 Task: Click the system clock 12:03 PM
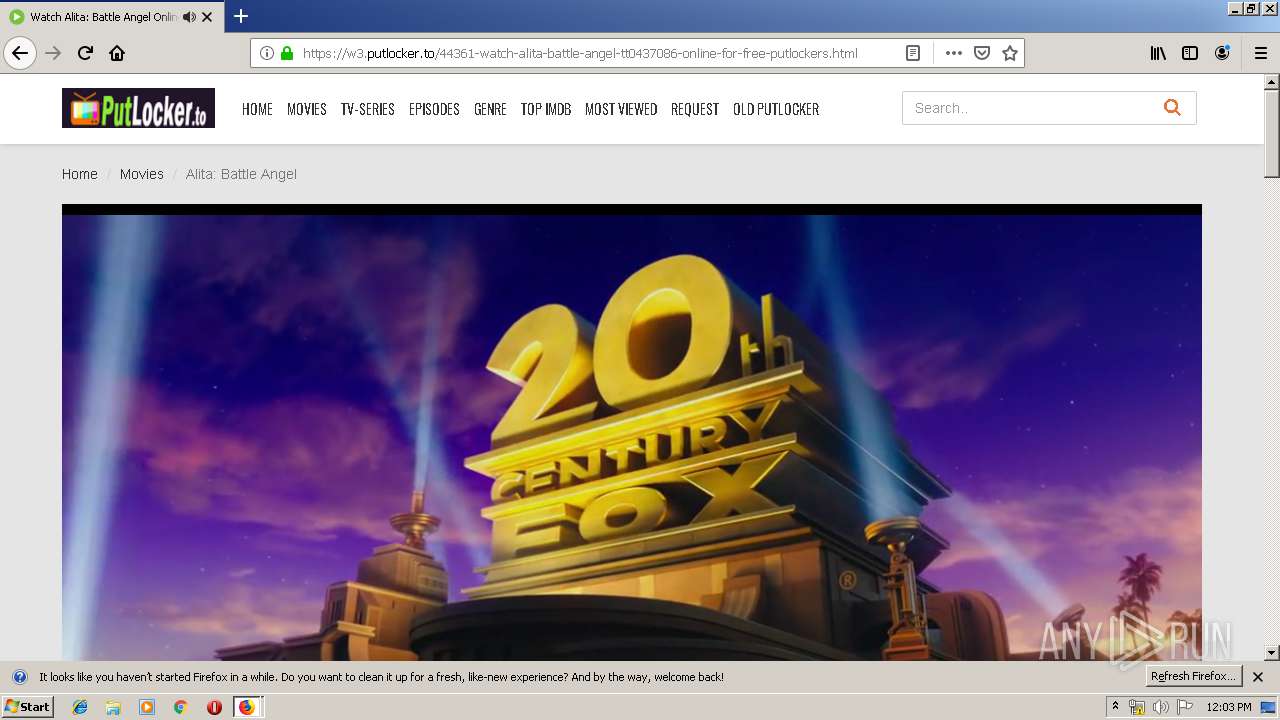coord(1229,707)
